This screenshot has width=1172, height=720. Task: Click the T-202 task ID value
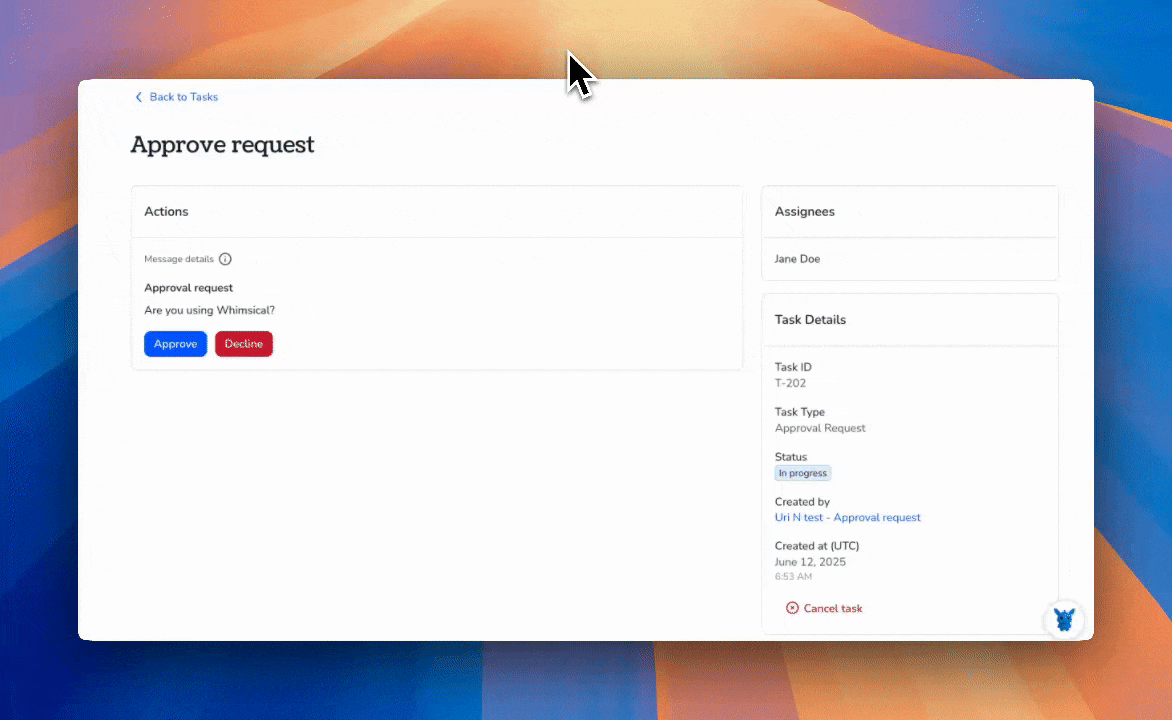(790, 384)
